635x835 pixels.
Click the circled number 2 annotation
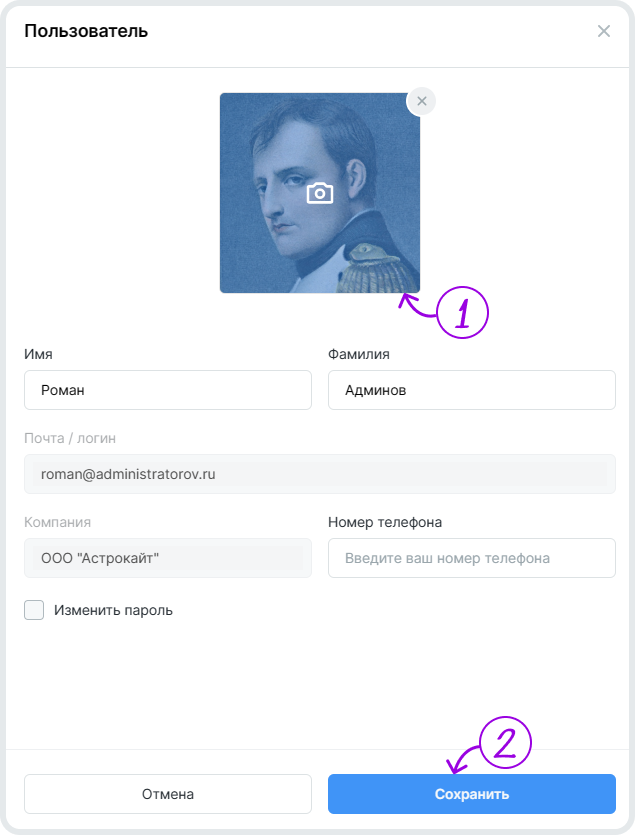tap(504, 742)
